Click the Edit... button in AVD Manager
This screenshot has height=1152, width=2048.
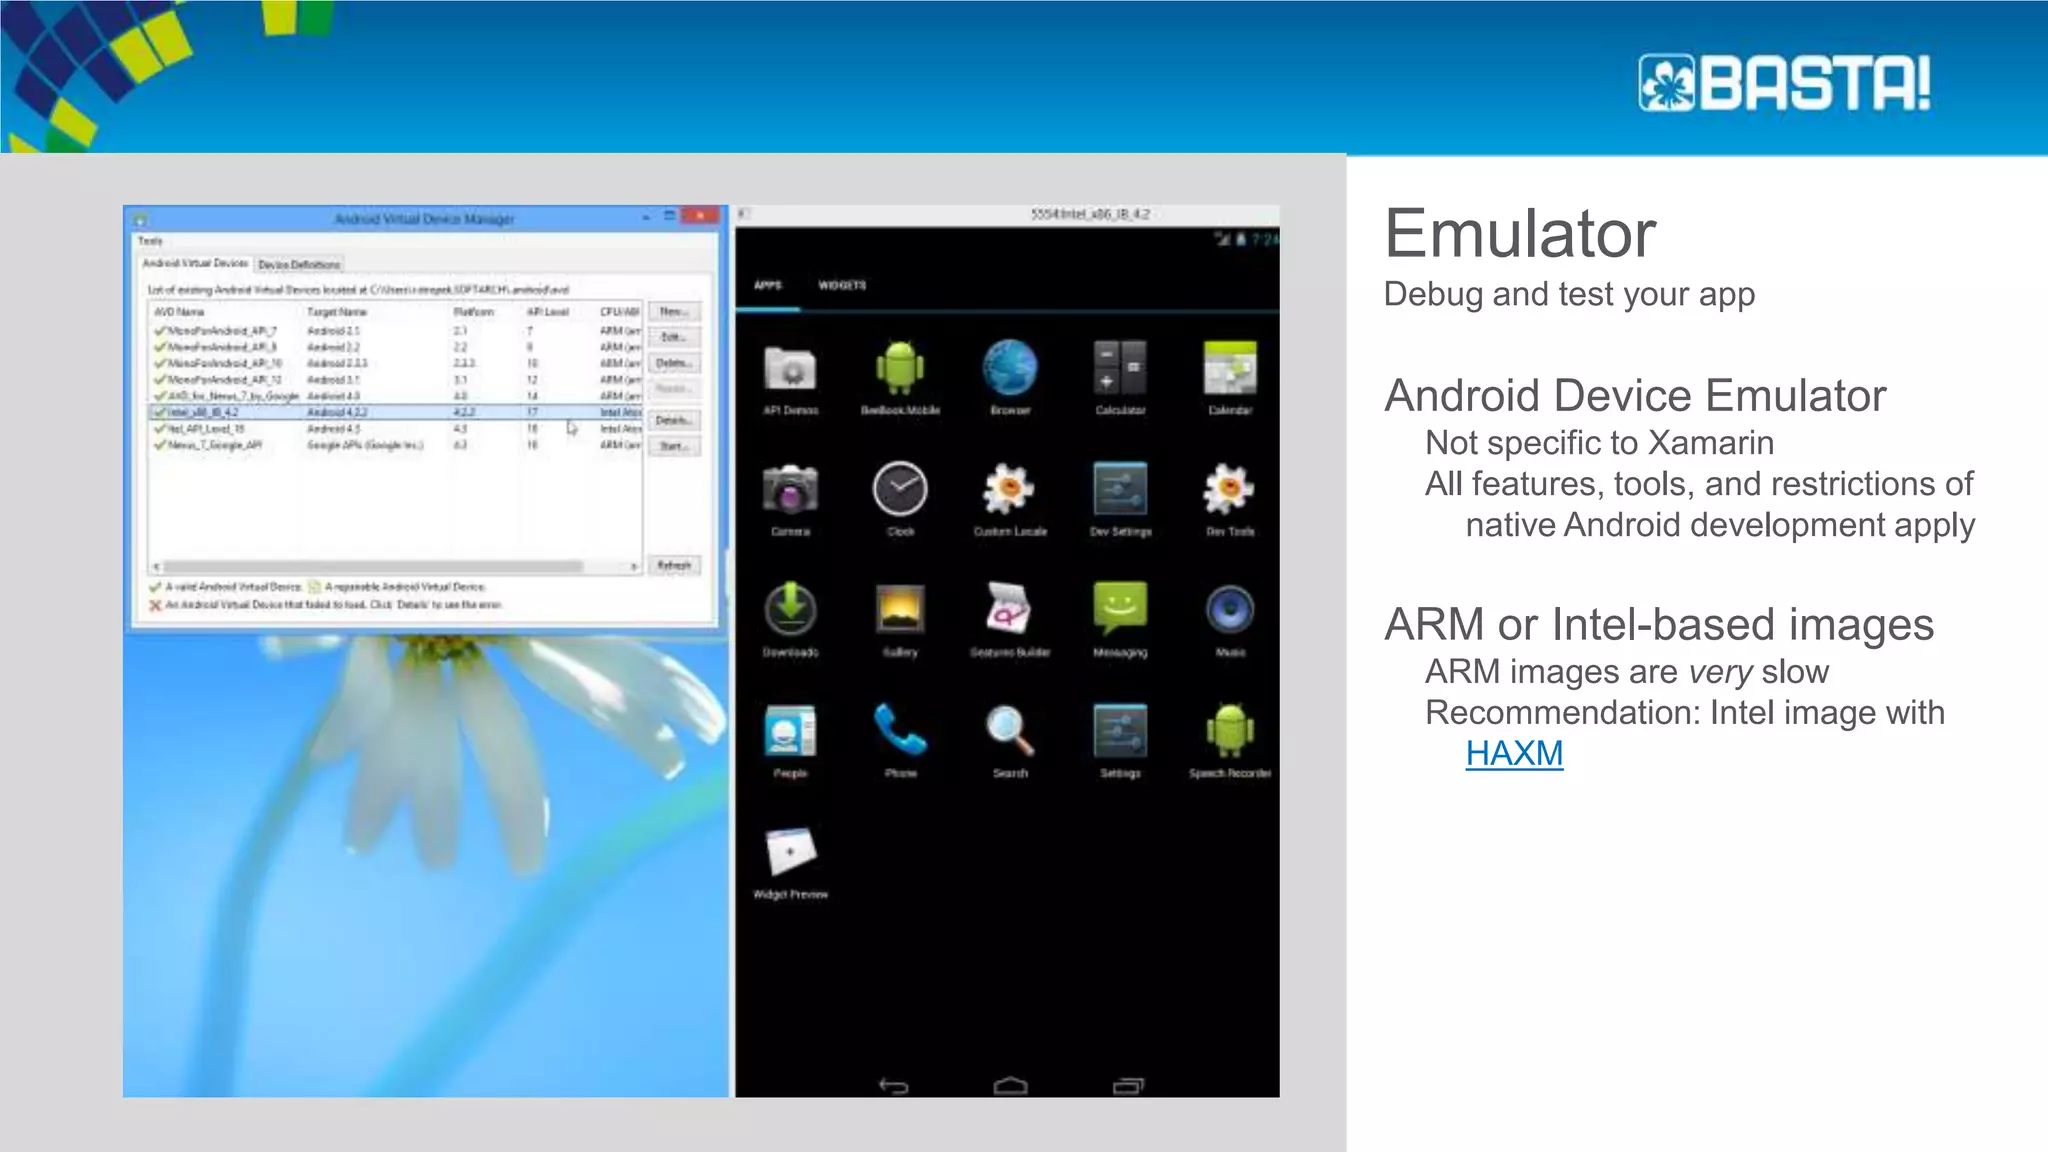click(674, 337)
